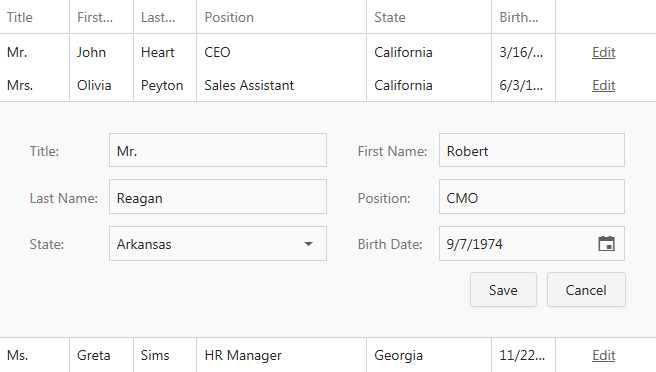656x372 pixels.
Task: Click the truncated First... column header
Action: 102,17
